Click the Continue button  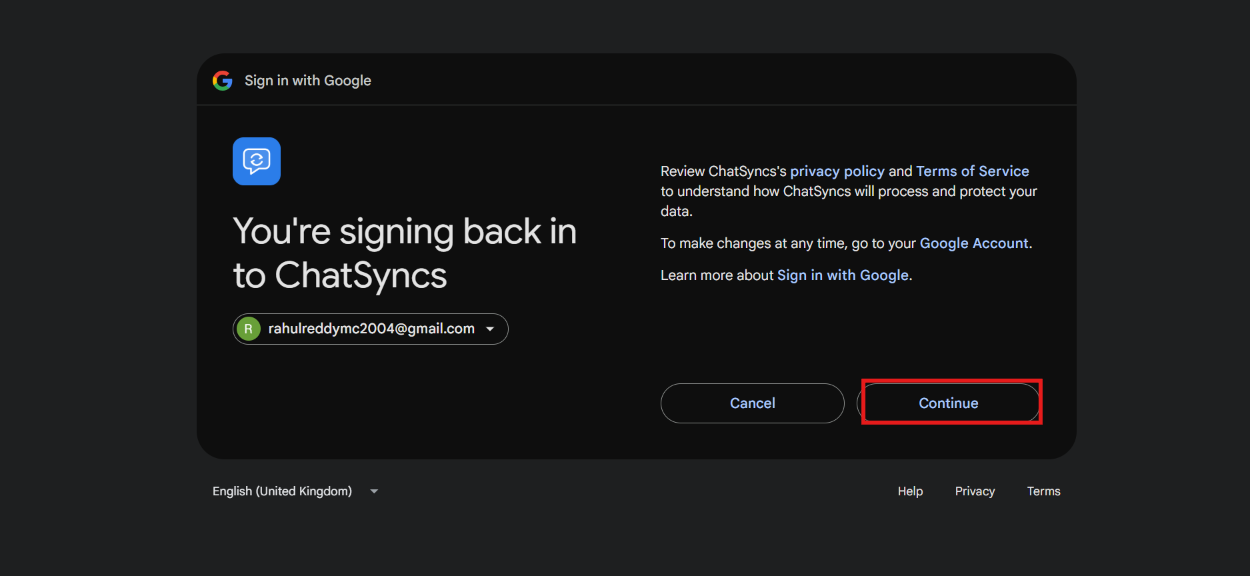click(x=949, y=403)
